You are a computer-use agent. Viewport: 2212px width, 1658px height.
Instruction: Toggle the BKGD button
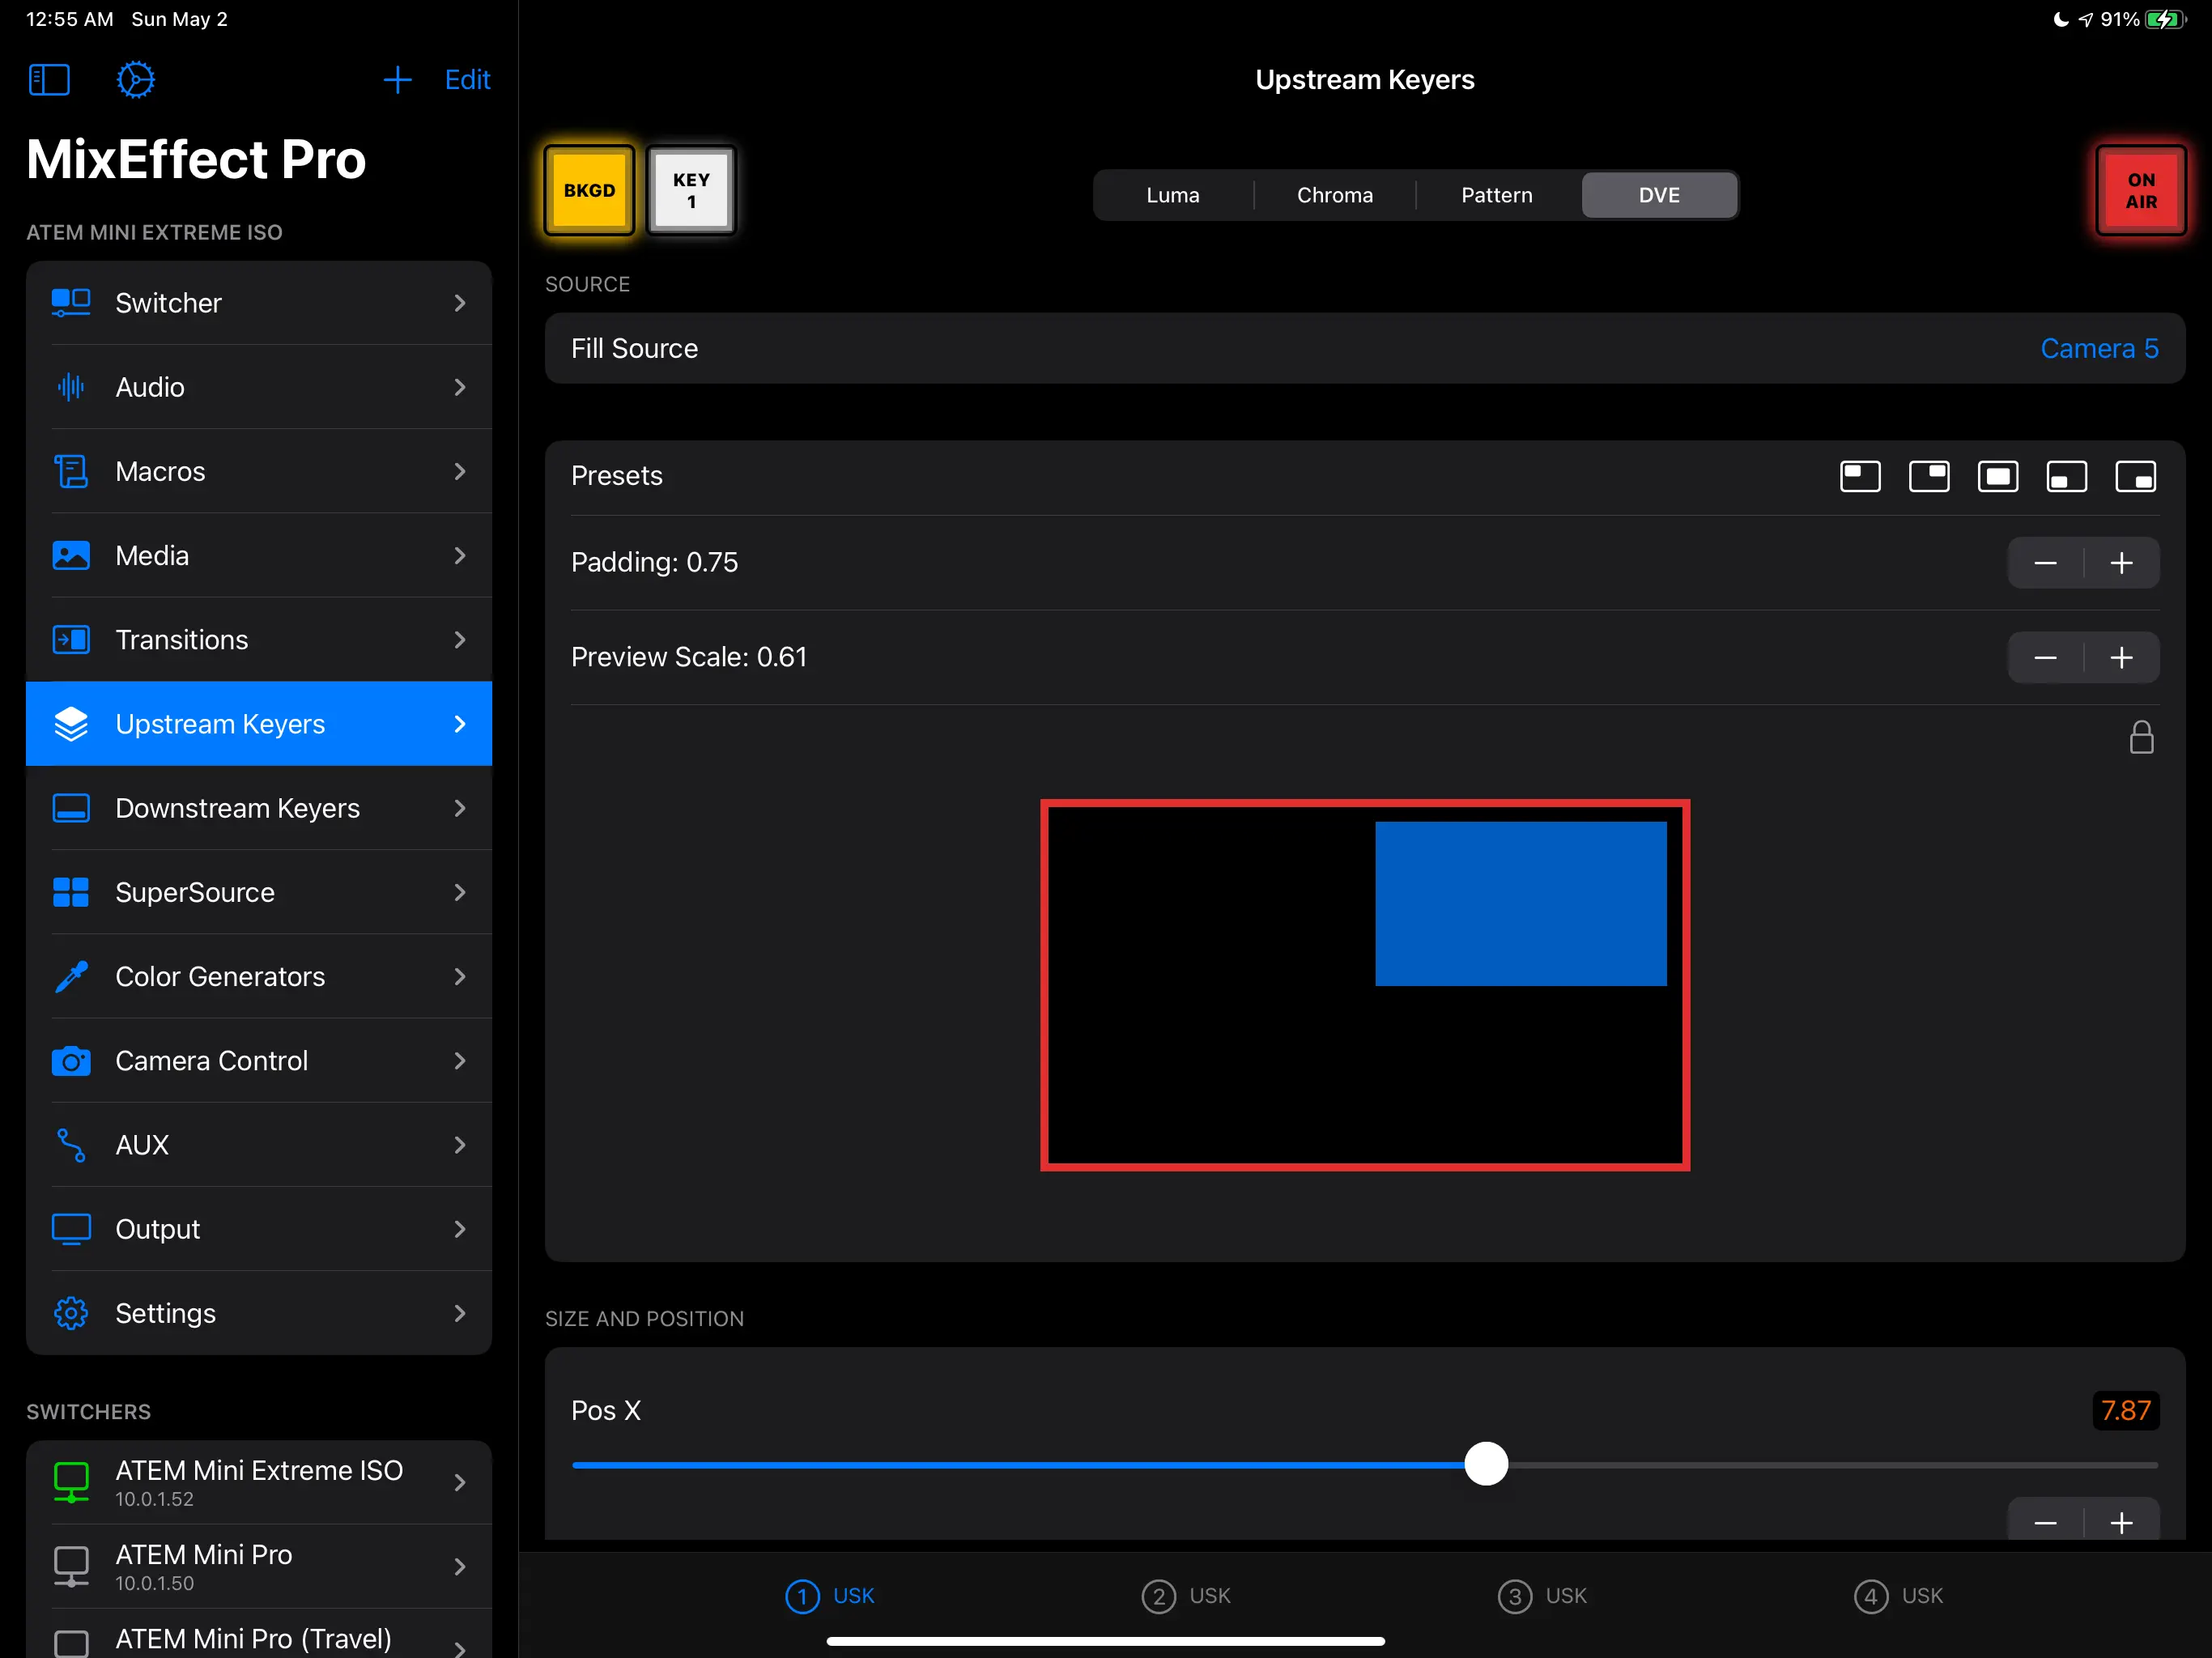(x=589, y=191)
